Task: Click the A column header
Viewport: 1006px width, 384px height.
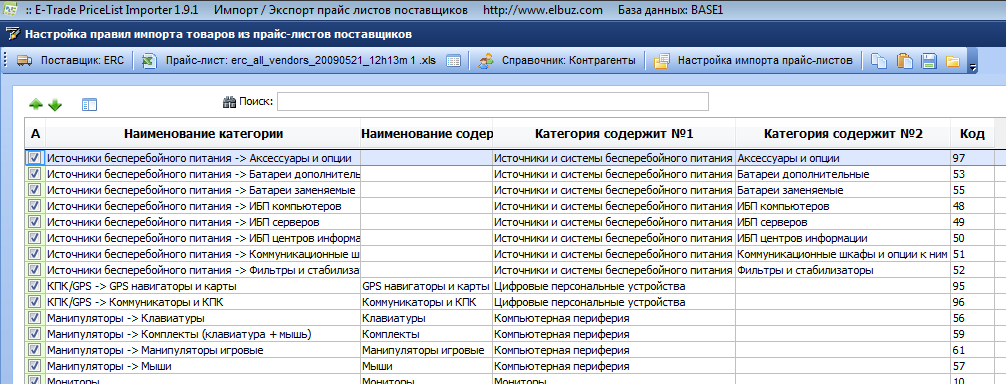Action: coord(35,134)
